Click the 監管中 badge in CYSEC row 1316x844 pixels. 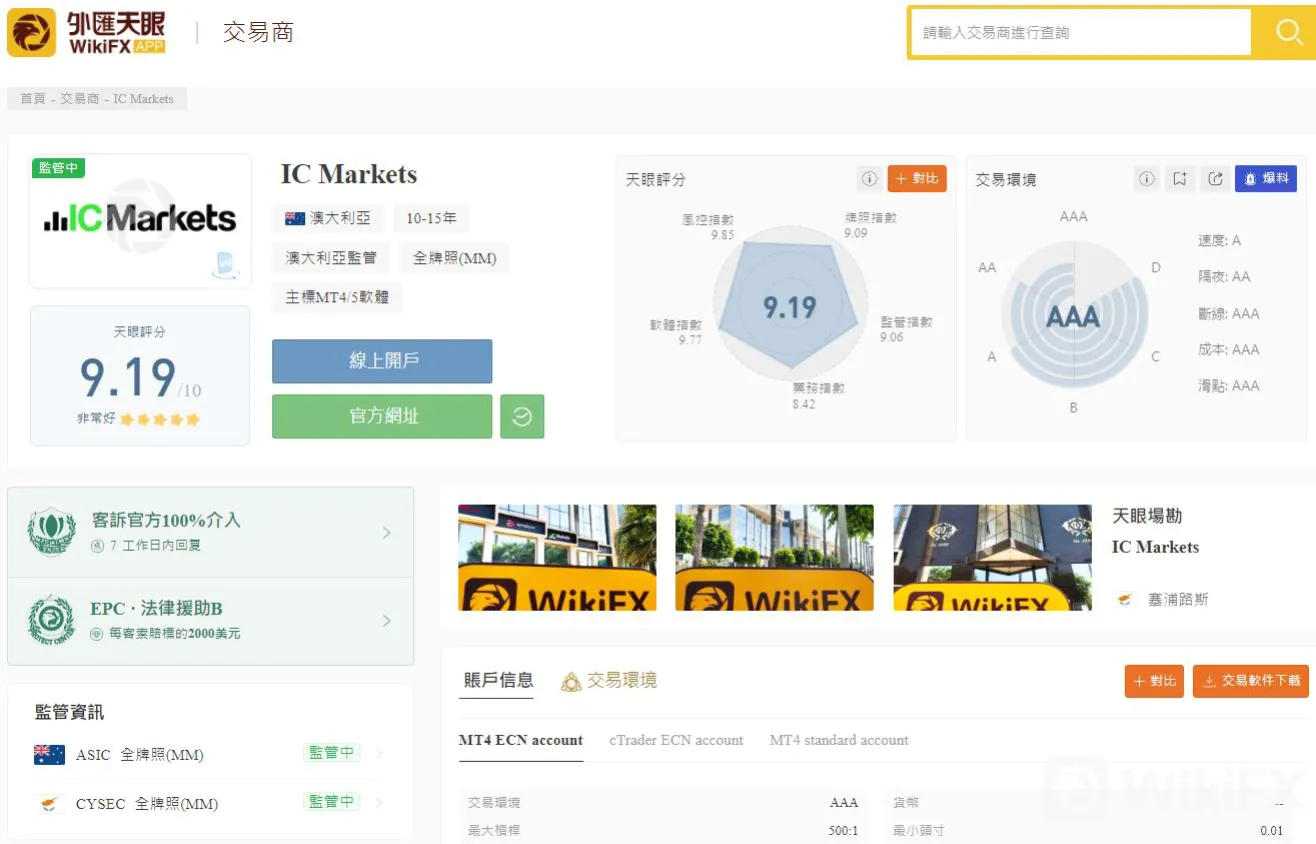click(332, 802)
